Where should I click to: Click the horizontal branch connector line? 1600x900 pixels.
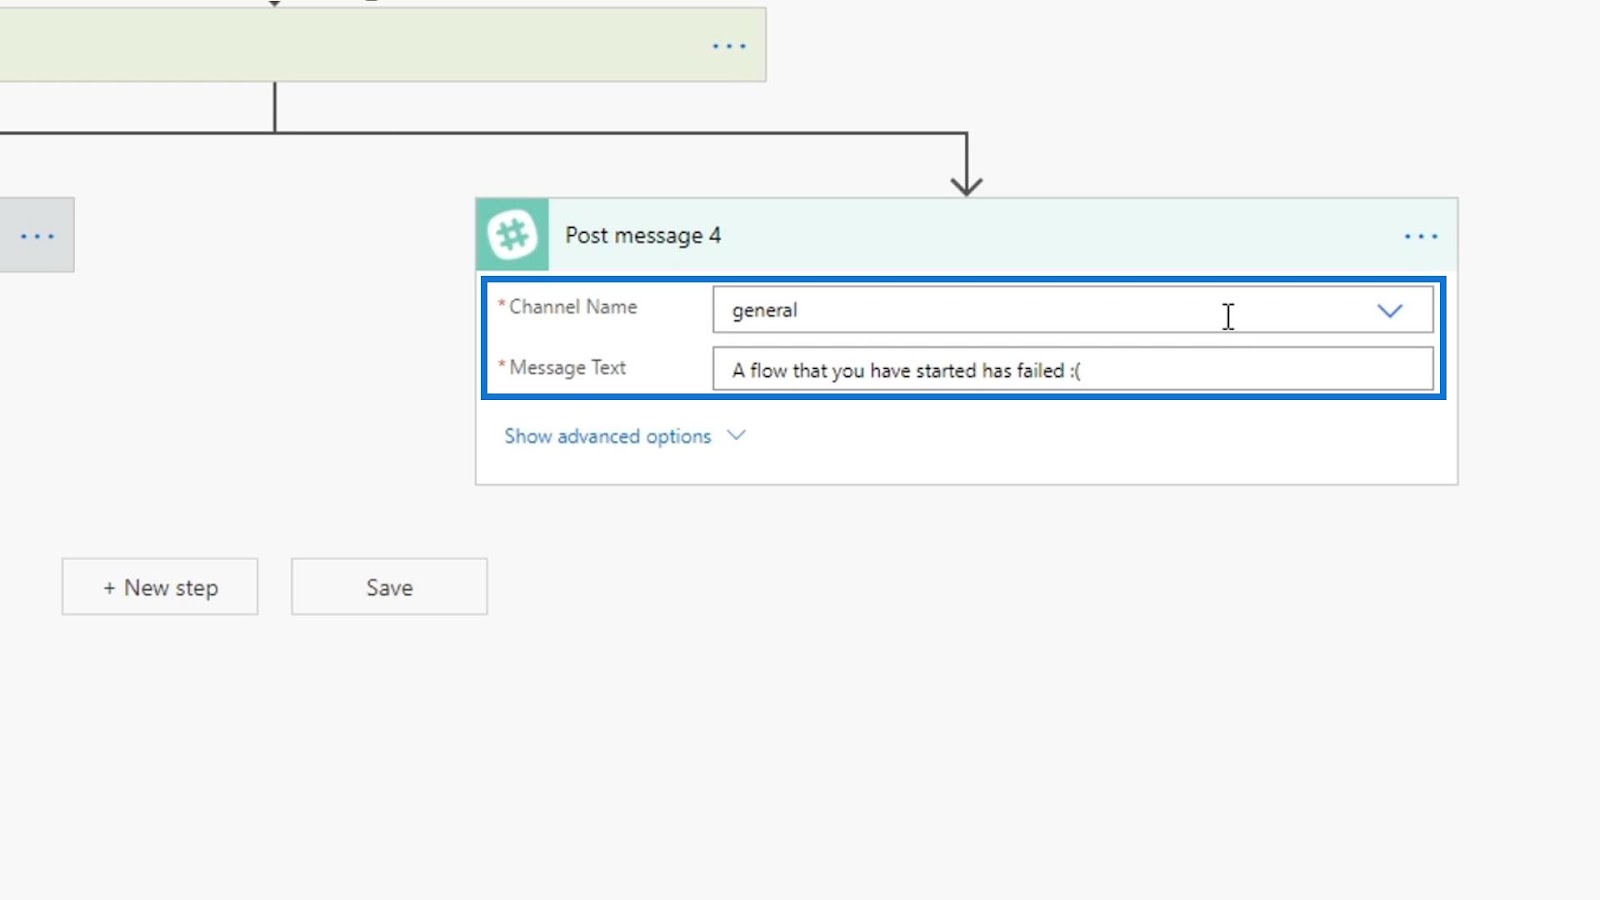pos(620,132)
